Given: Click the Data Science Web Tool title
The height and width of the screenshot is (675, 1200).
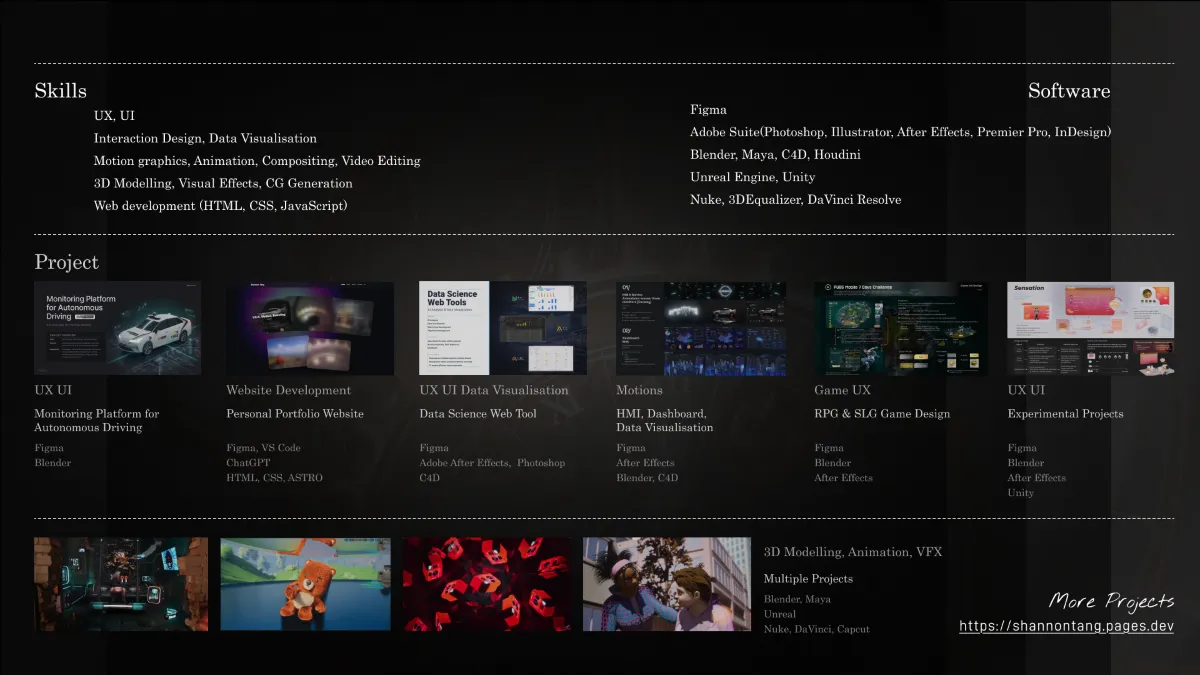Looking at the screenshot, I should tap(477, 414).
